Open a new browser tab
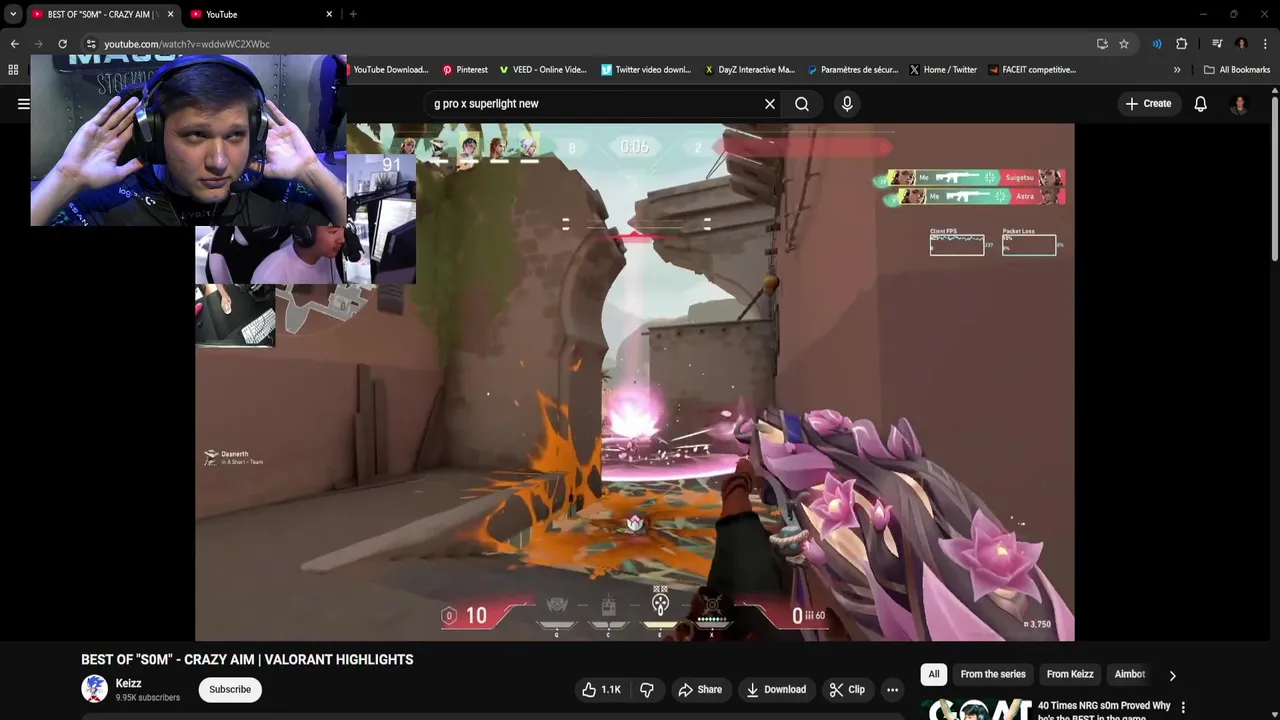The height and width of the screenshot is (720, 1280). coord(353,14)
